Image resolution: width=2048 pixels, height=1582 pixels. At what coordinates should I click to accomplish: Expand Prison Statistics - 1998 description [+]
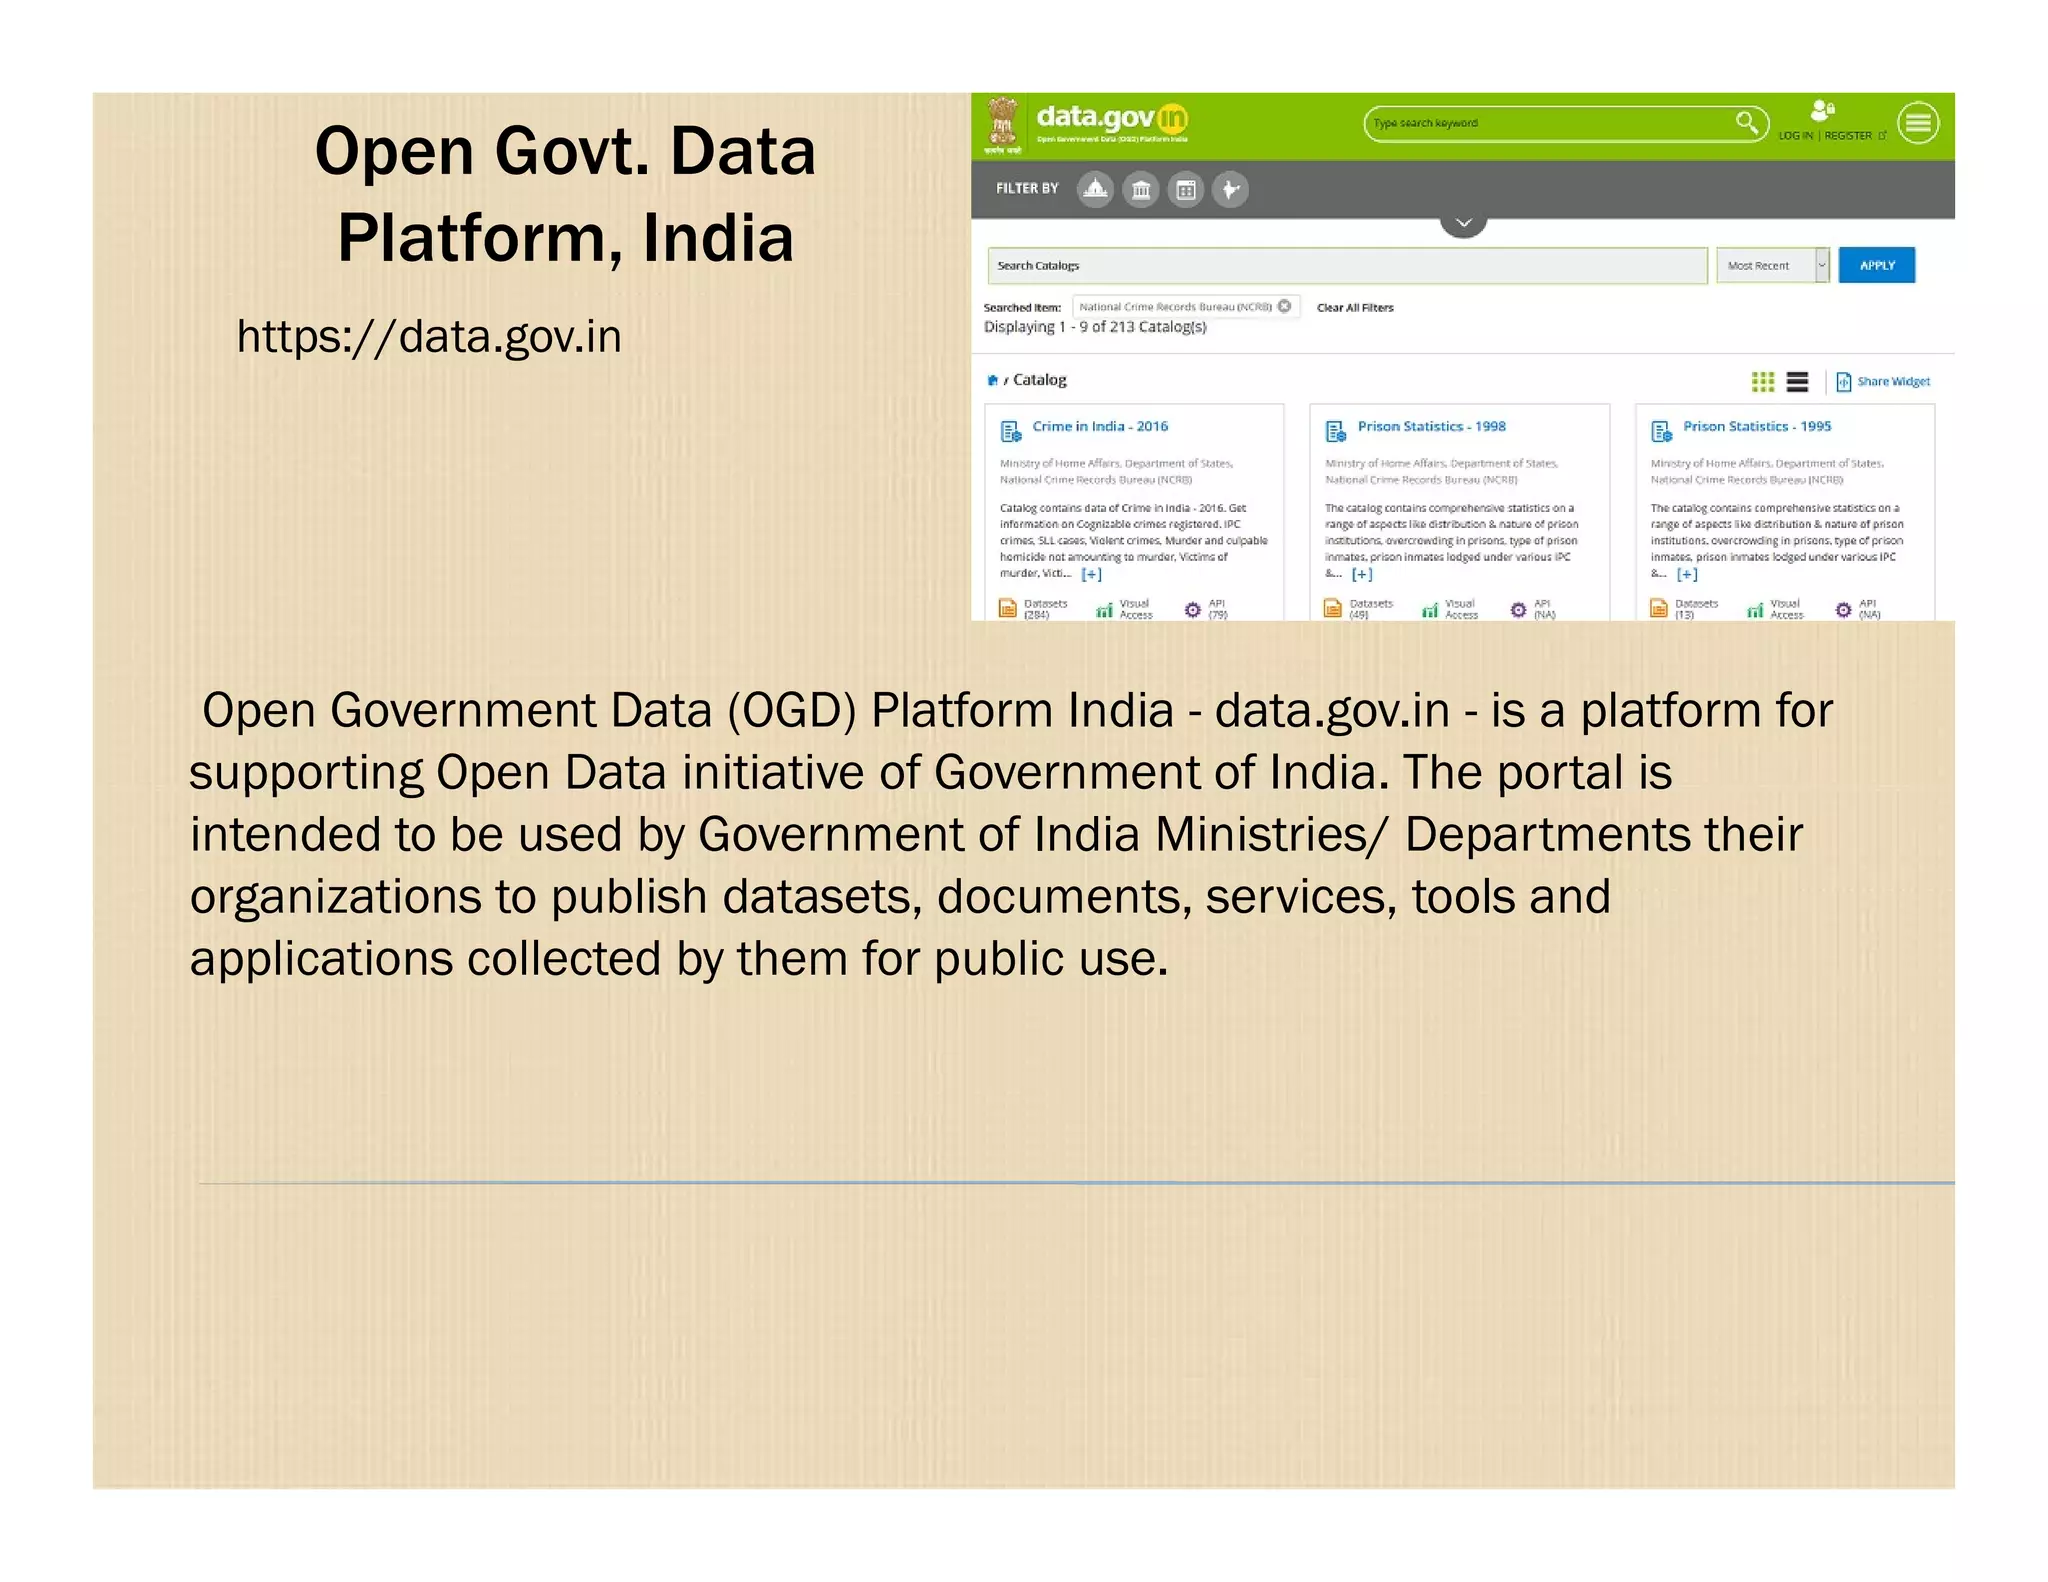pyautogui.click(x=1362, y=574)
